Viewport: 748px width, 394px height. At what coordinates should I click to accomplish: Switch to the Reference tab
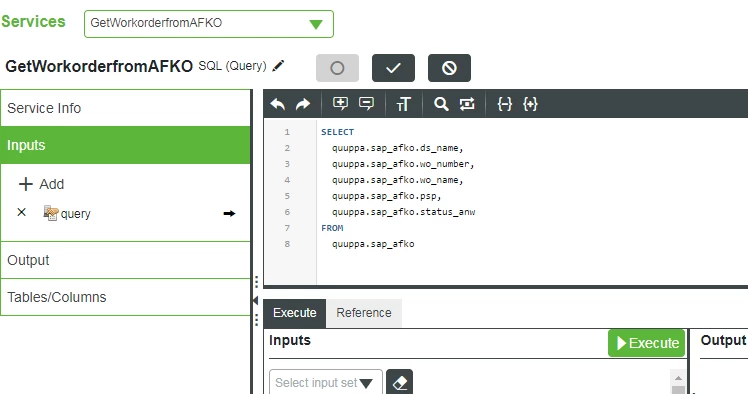tap(364, 313)
